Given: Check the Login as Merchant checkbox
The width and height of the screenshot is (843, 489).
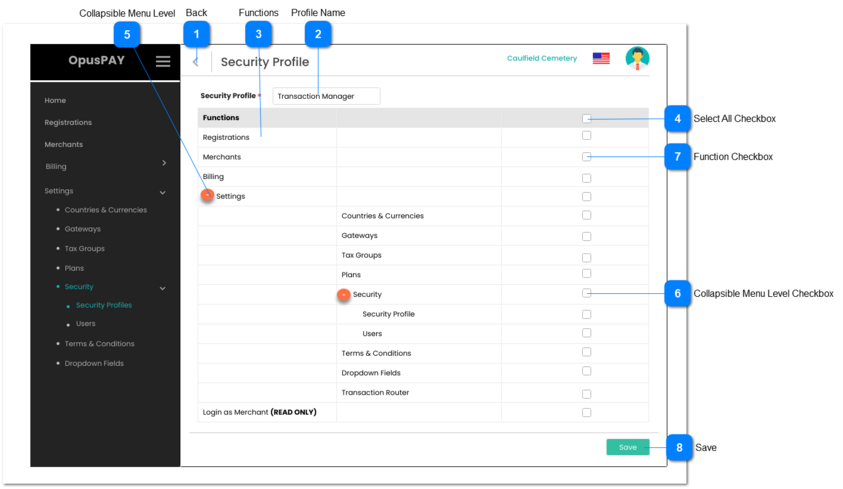Looking at the screenshot, I should click(x=587, y=412).
